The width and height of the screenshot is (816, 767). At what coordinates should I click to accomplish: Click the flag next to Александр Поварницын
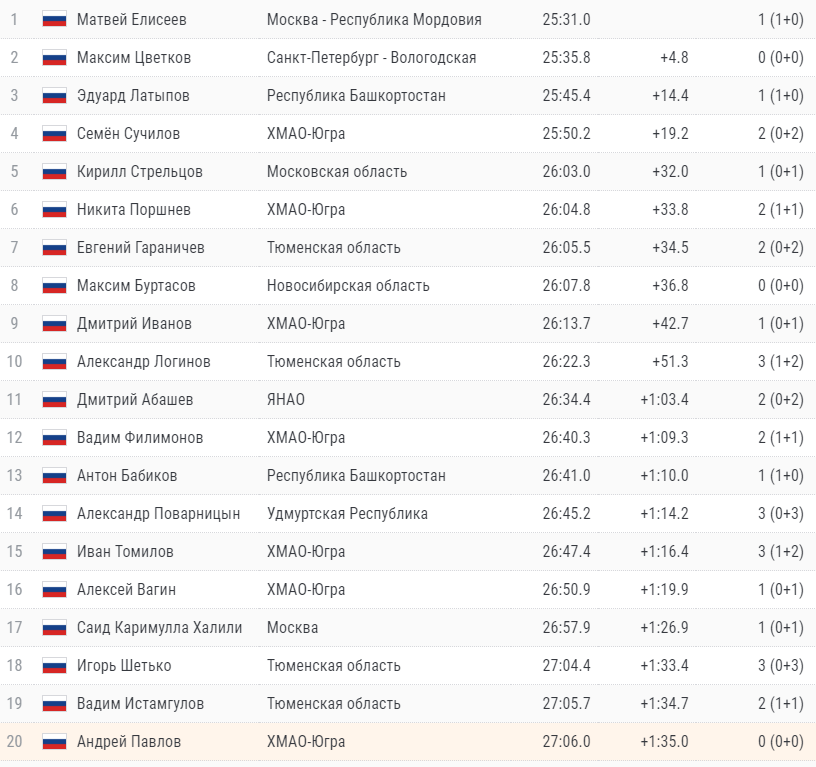pyautogui.click(x=54, y=514)
